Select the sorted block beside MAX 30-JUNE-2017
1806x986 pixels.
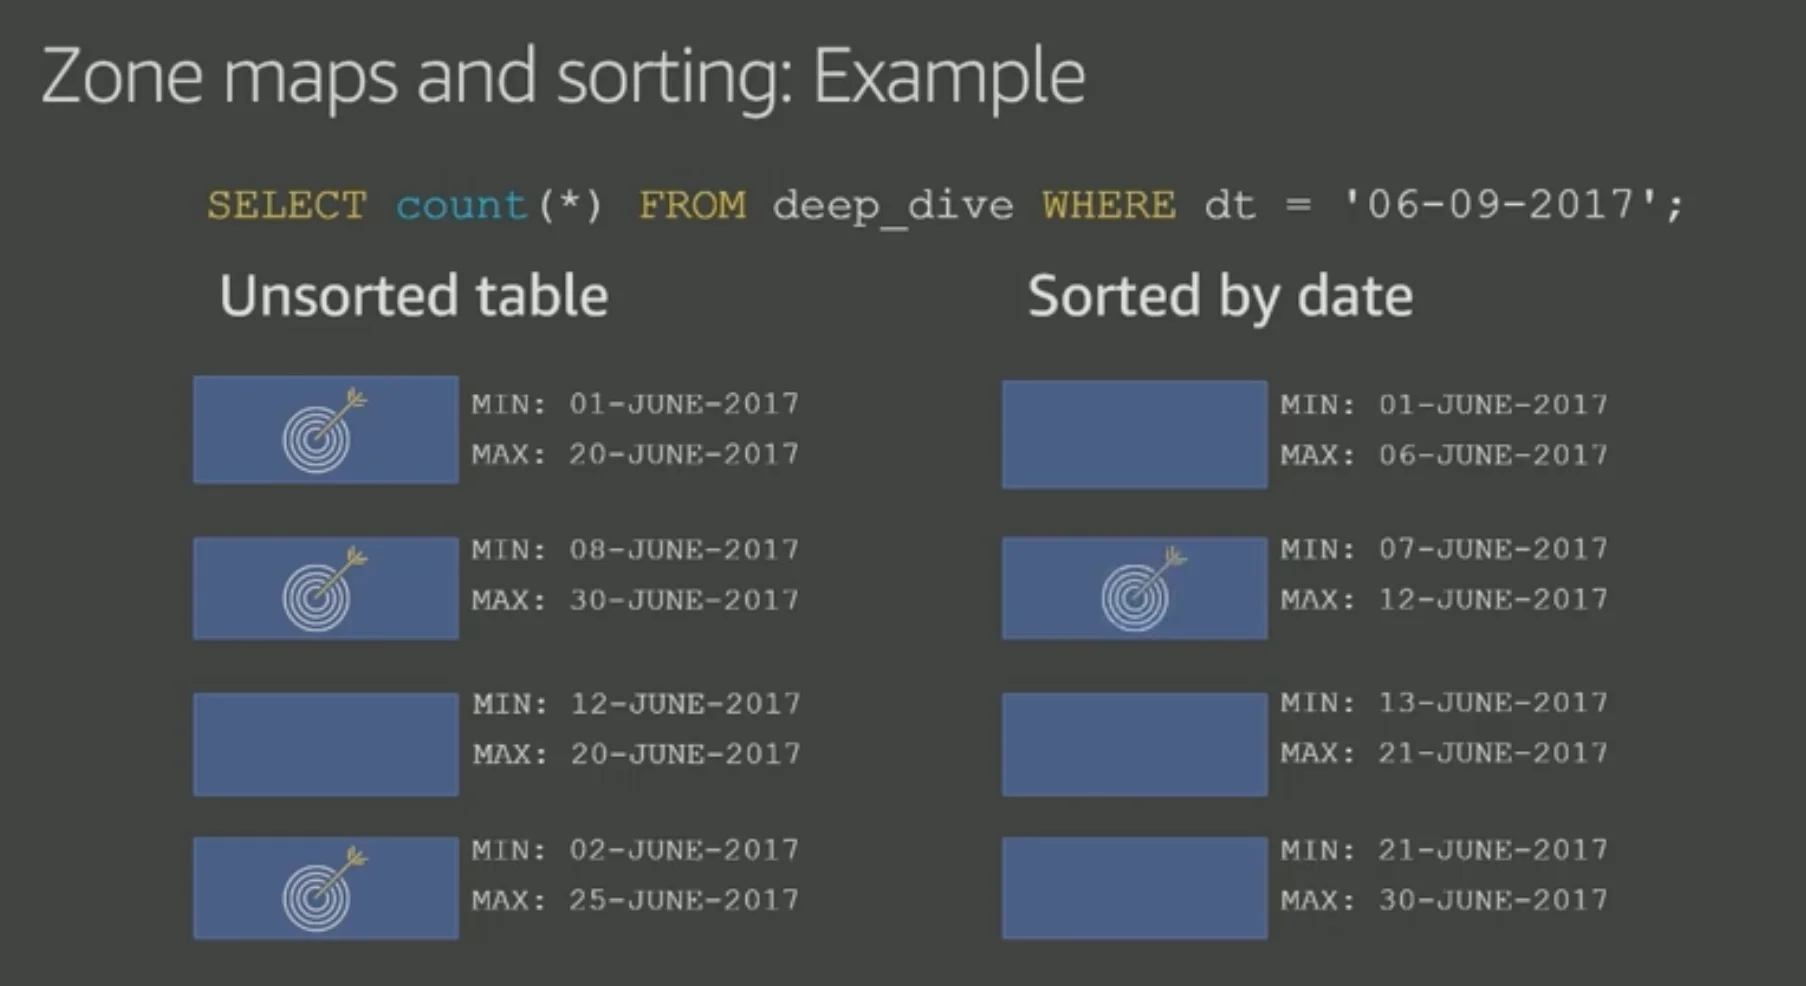(x=1134, y=888)
